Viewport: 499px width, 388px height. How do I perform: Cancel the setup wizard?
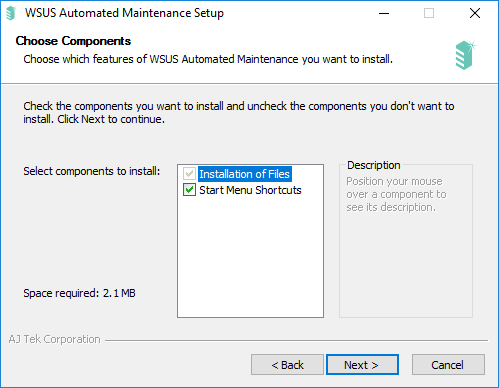click(x=448, y=365)
